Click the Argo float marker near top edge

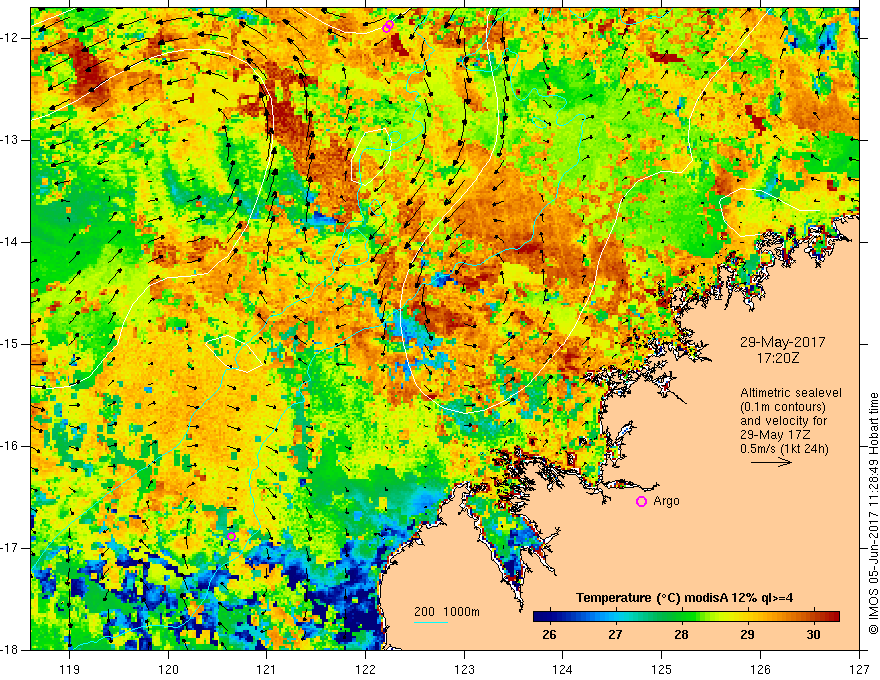coord(387,27)
